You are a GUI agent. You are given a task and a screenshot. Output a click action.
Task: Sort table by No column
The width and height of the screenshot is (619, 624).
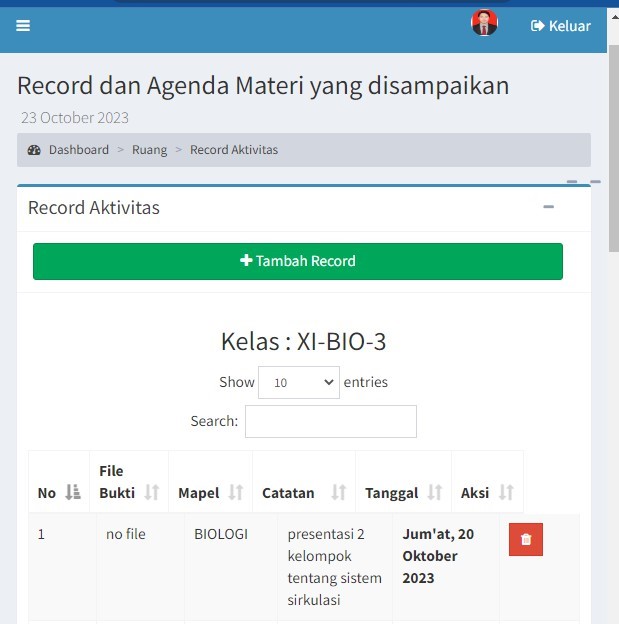pos(59,492)
